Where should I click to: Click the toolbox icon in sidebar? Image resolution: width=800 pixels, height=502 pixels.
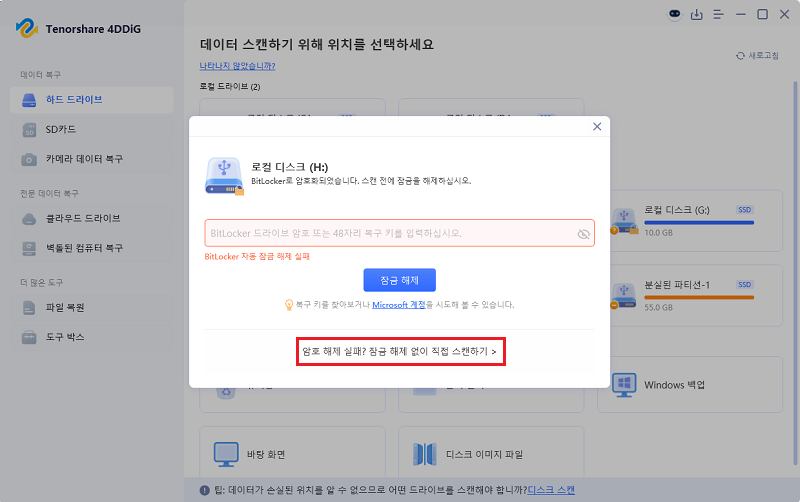(29, 337)
